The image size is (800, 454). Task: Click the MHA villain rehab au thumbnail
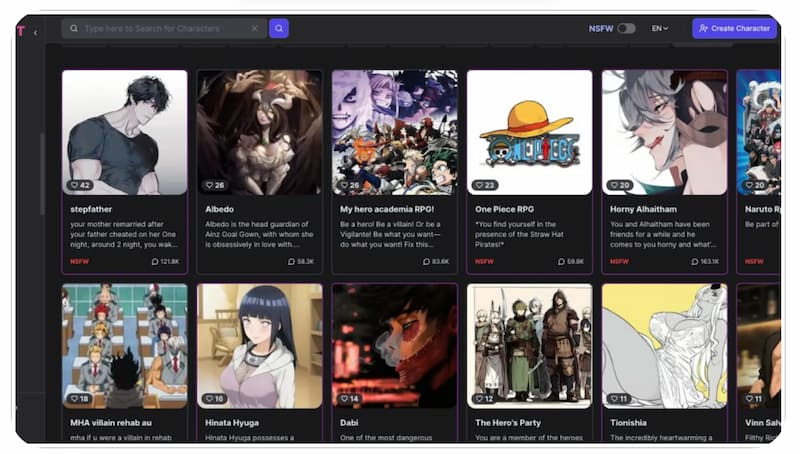(124, 346)
